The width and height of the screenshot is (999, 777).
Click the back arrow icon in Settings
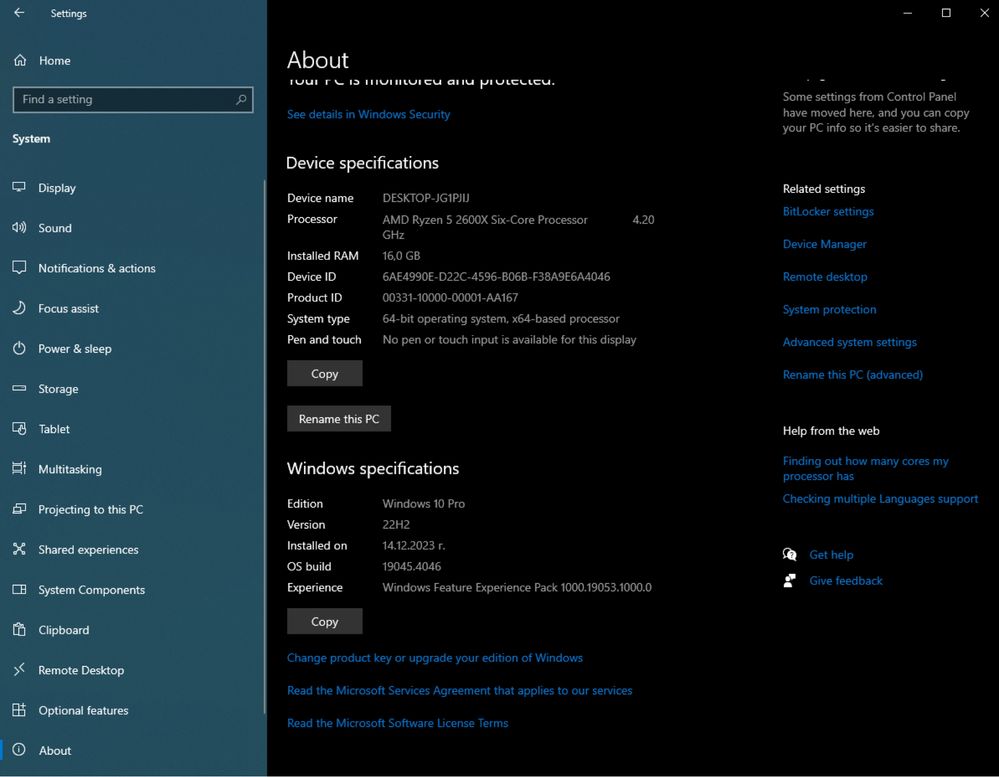(19, 13)
